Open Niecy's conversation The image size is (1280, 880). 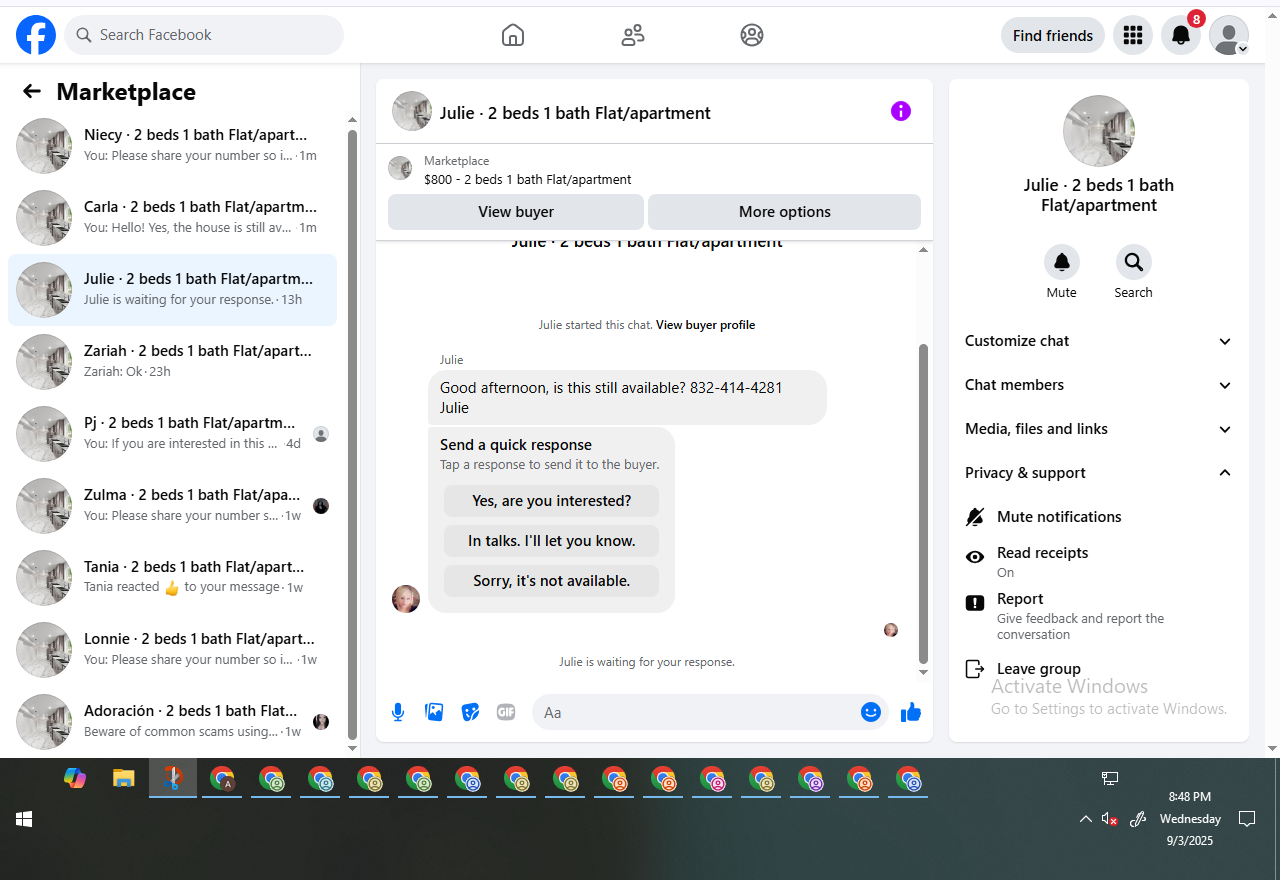(172, 146)
